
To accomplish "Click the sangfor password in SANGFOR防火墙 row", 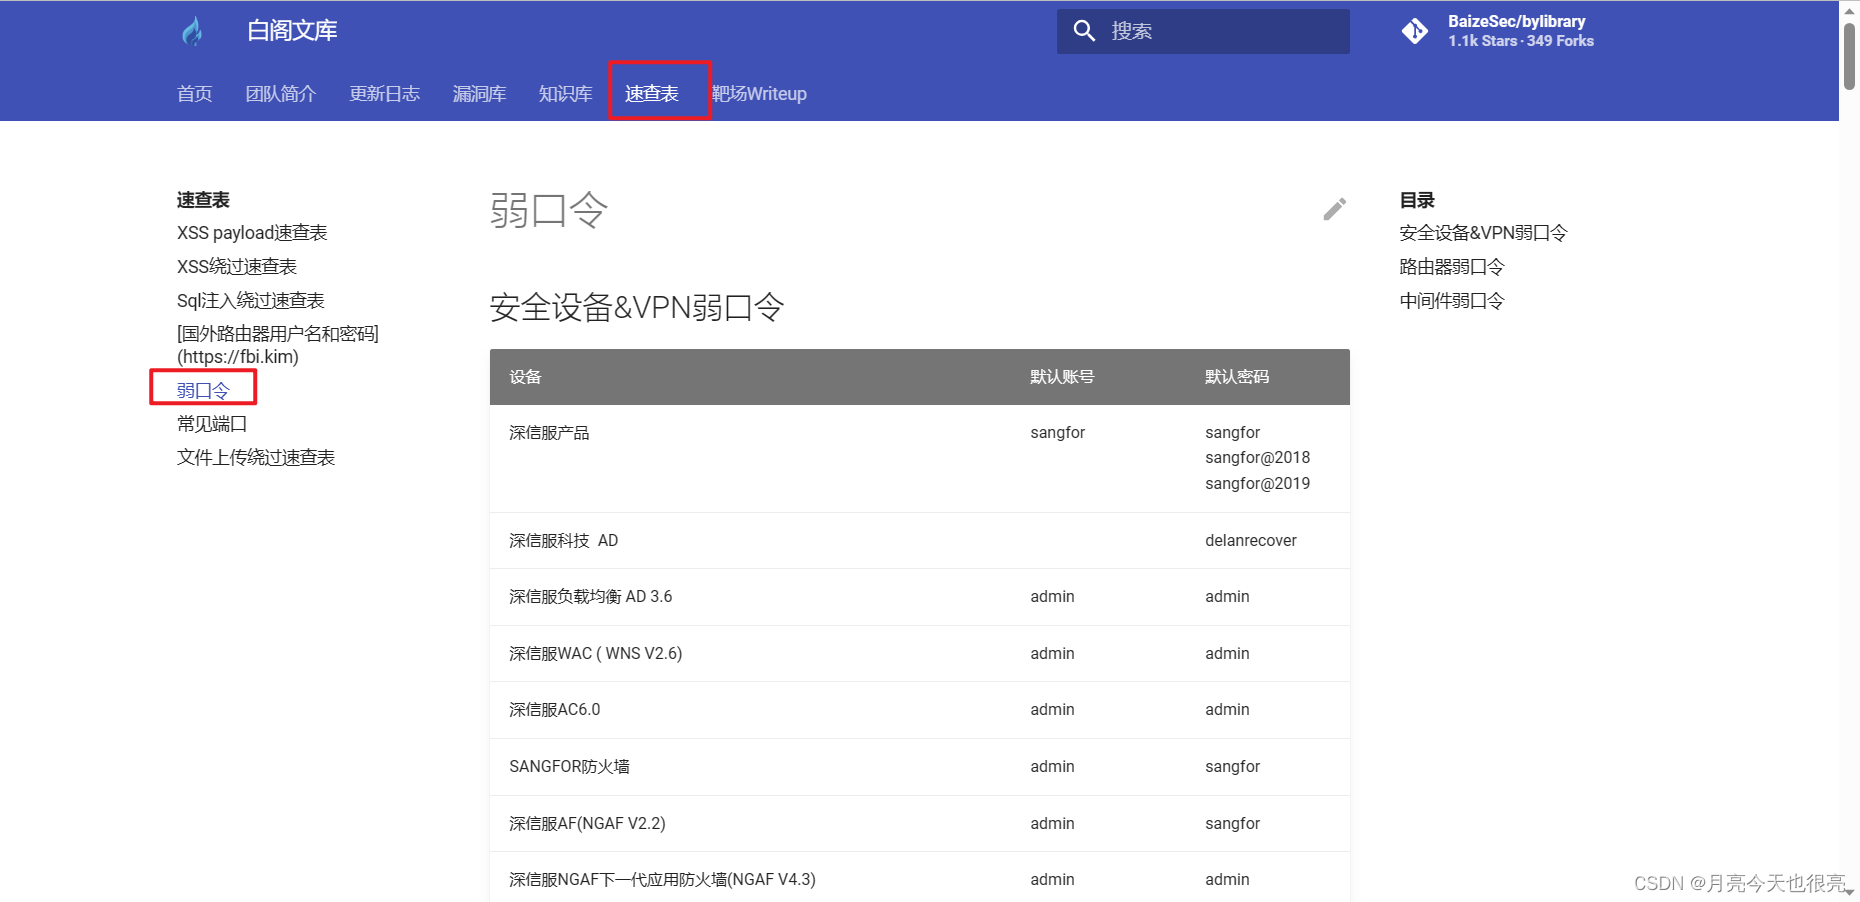I will coord(1233,767).
